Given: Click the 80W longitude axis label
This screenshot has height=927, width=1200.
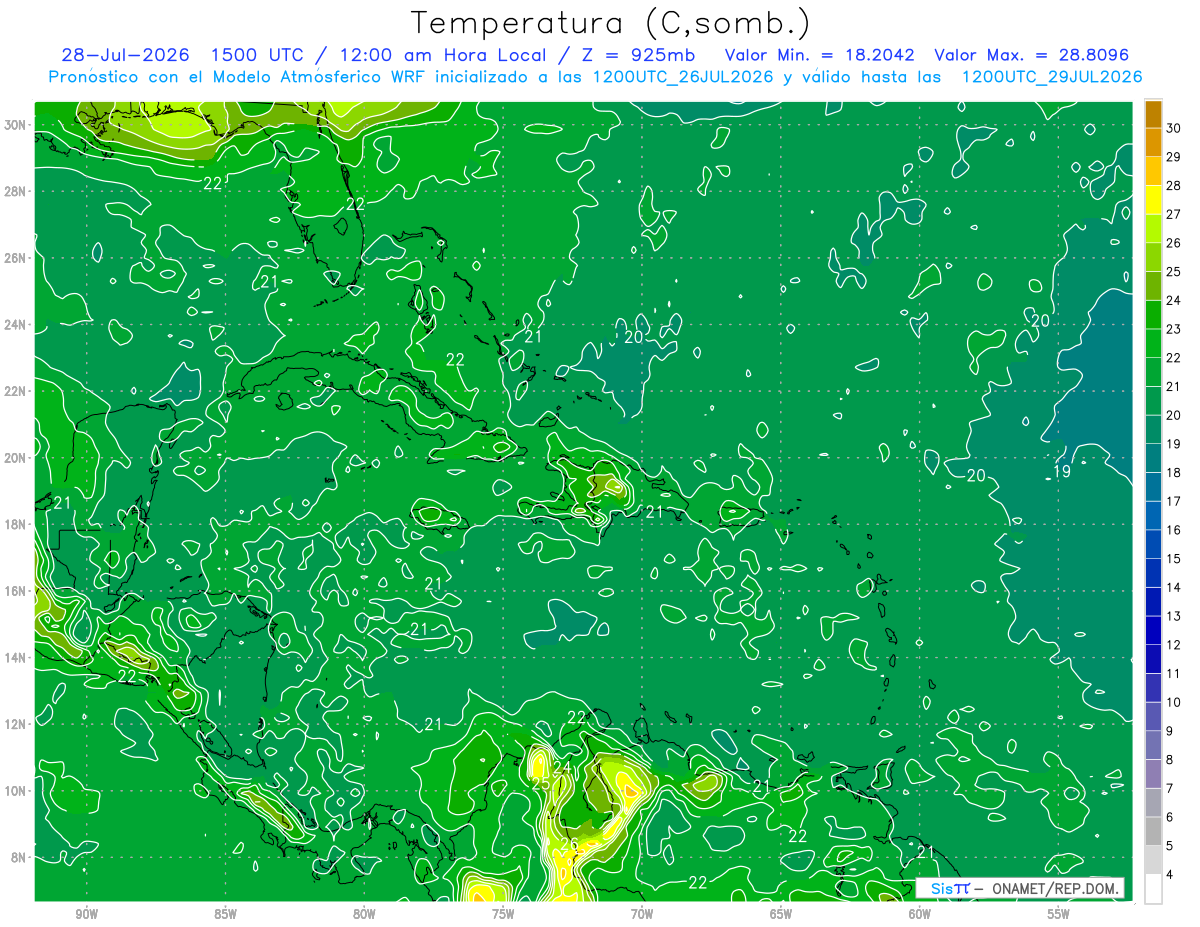Looking at the screenshot, I should pyautogui.click(x=364, y=914).
